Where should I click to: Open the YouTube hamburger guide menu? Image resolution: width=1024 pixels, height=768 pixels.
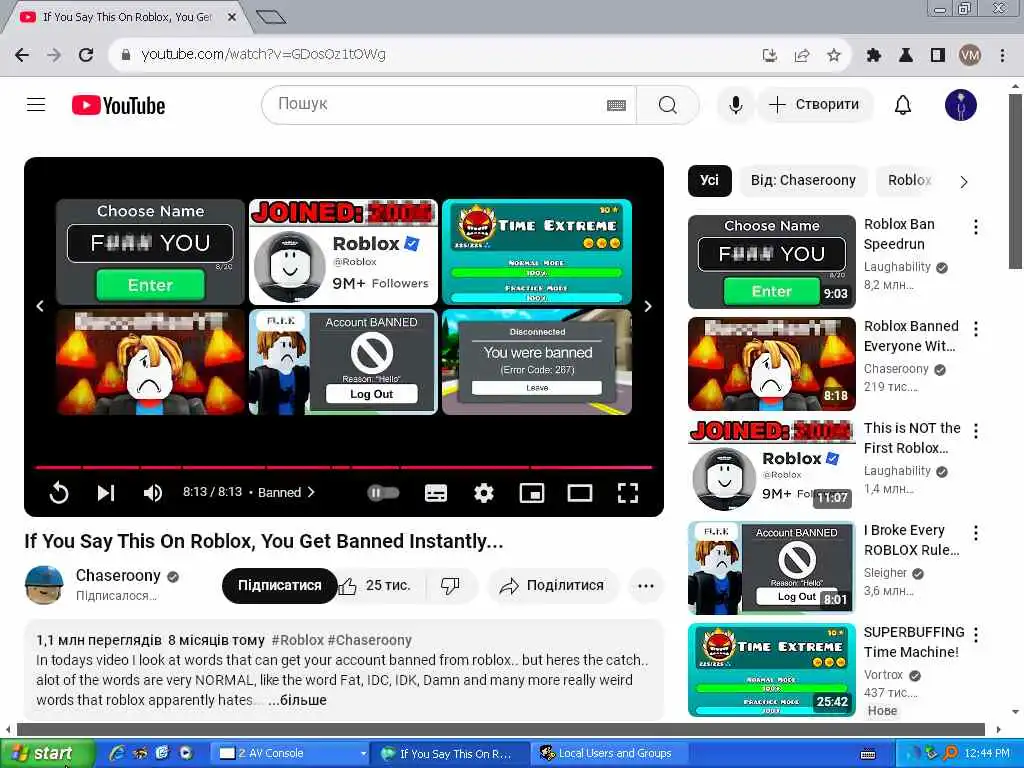(x=36, y=104)
